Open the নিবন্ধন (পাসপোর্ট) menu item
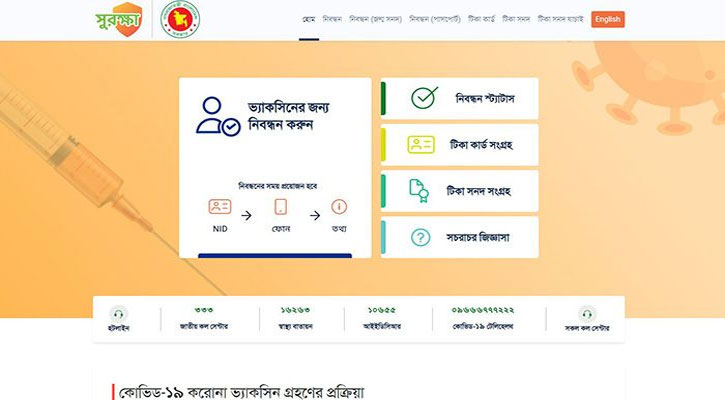Image resolution: width=725 pixels, height=400 pixels. point(435,19)
